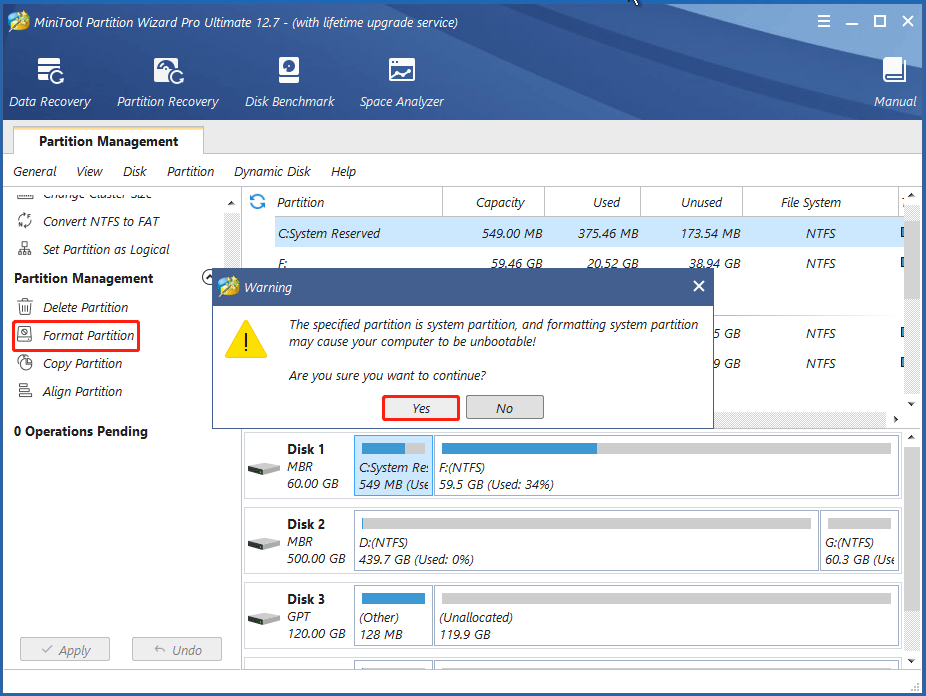926x696 pixels.
Task: Select Set Partition as Logical
Action: 106,250
